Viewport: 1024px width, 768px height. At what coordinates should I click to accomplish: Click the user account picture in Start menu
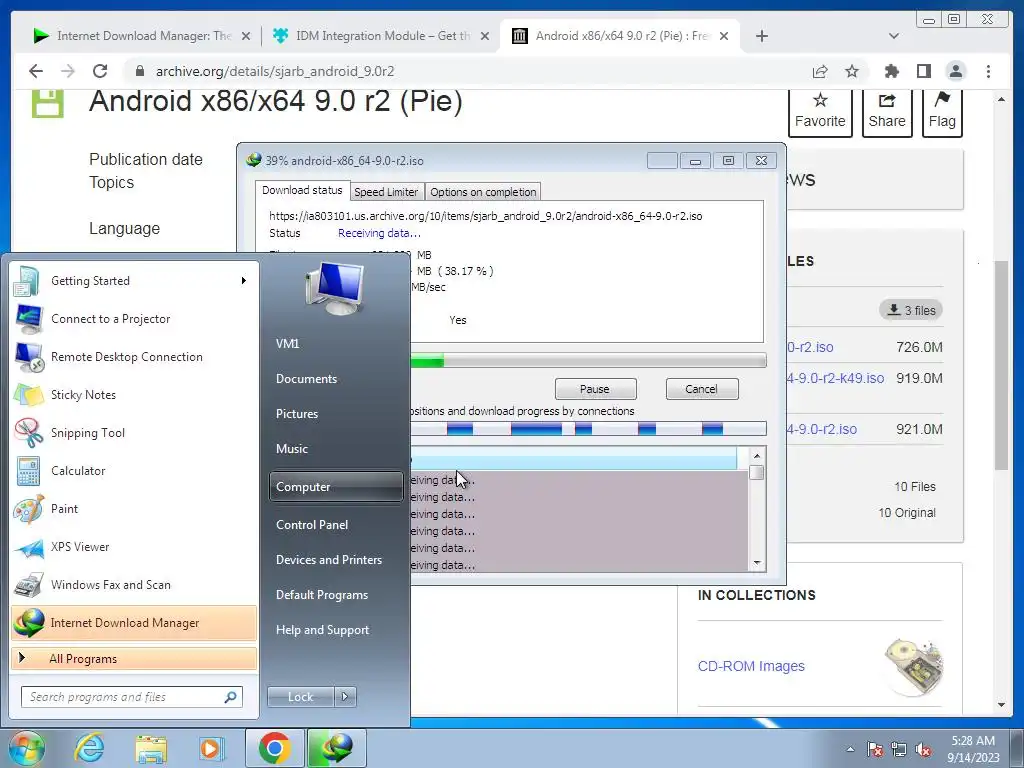tap(334, 288)
